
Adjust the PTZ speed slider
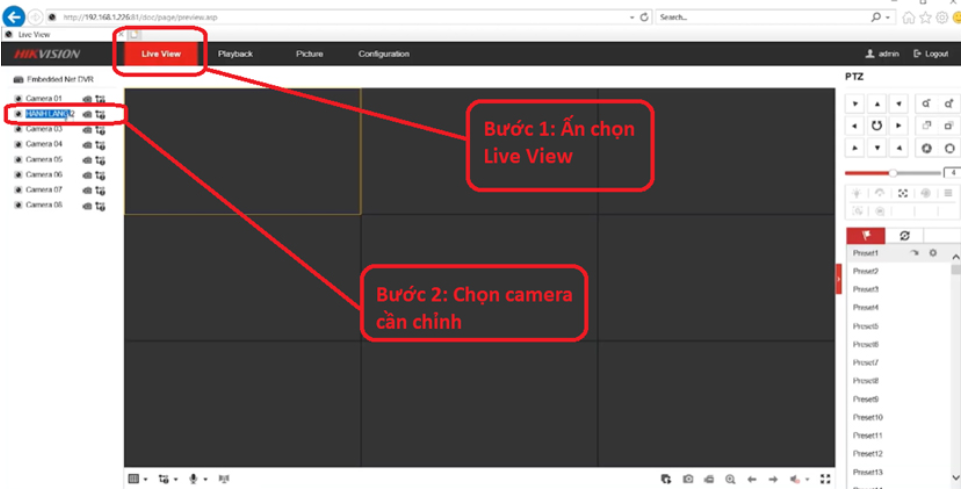[893, 173]
